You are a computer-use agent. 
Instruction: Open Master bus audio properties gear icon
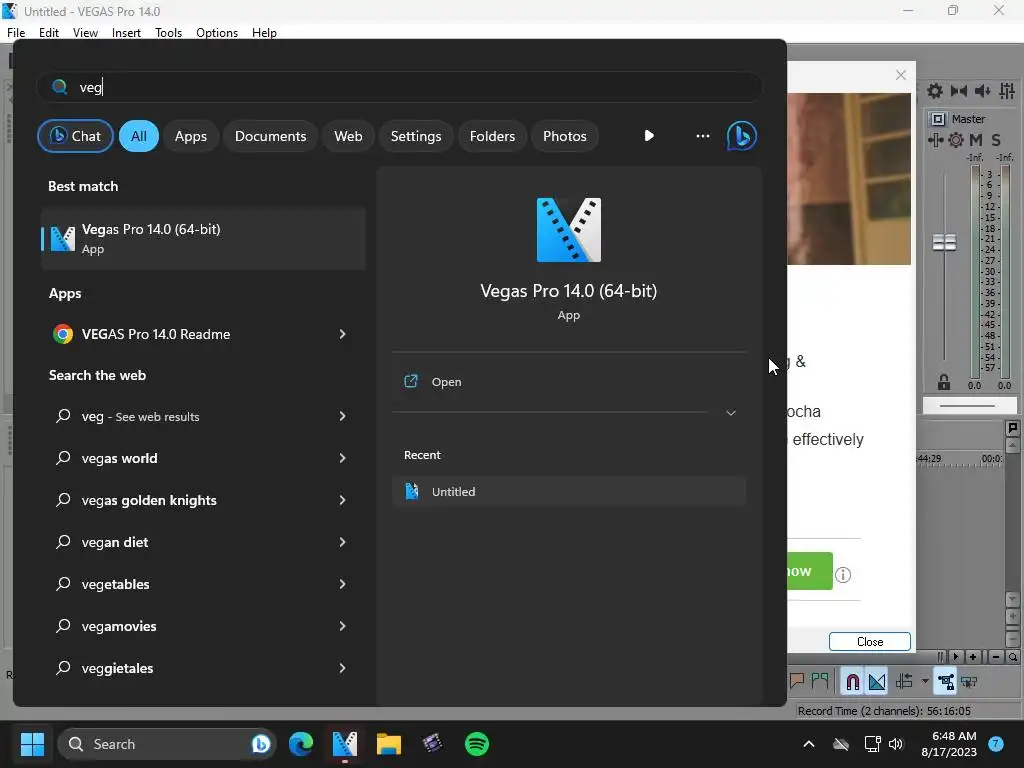935,91
